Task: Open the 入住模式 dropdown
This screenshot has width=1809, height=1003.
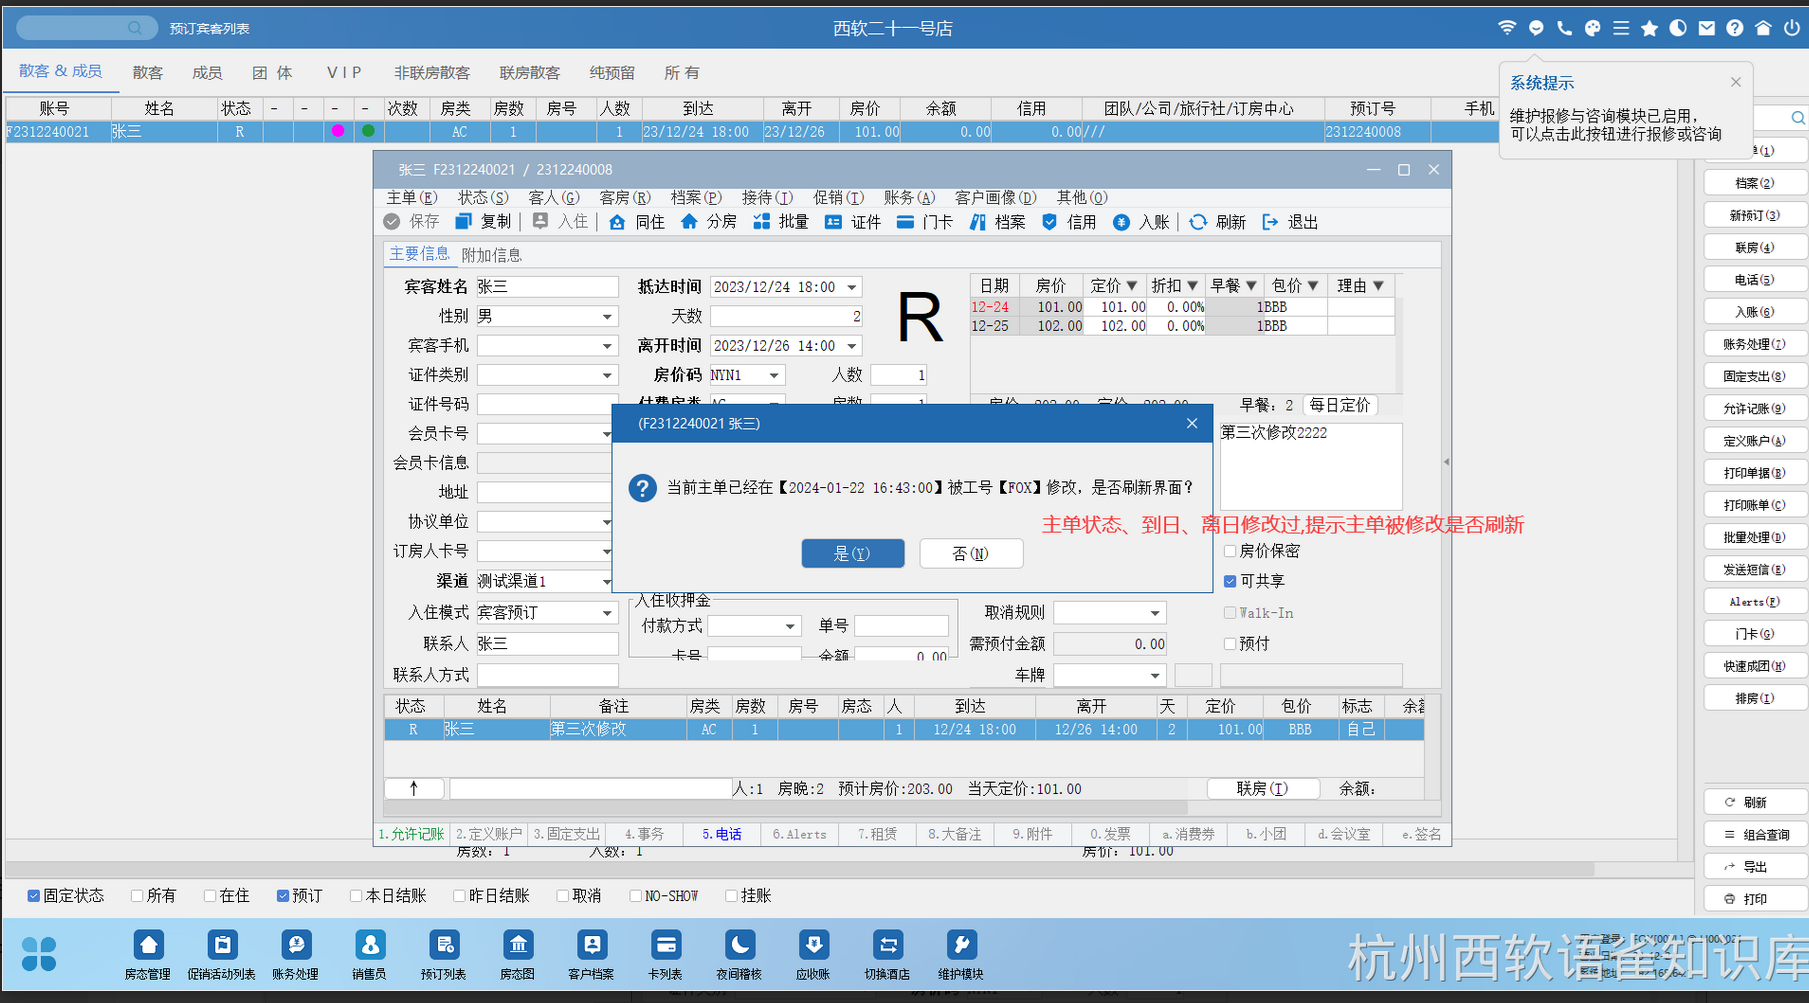Action: (607, 613)
